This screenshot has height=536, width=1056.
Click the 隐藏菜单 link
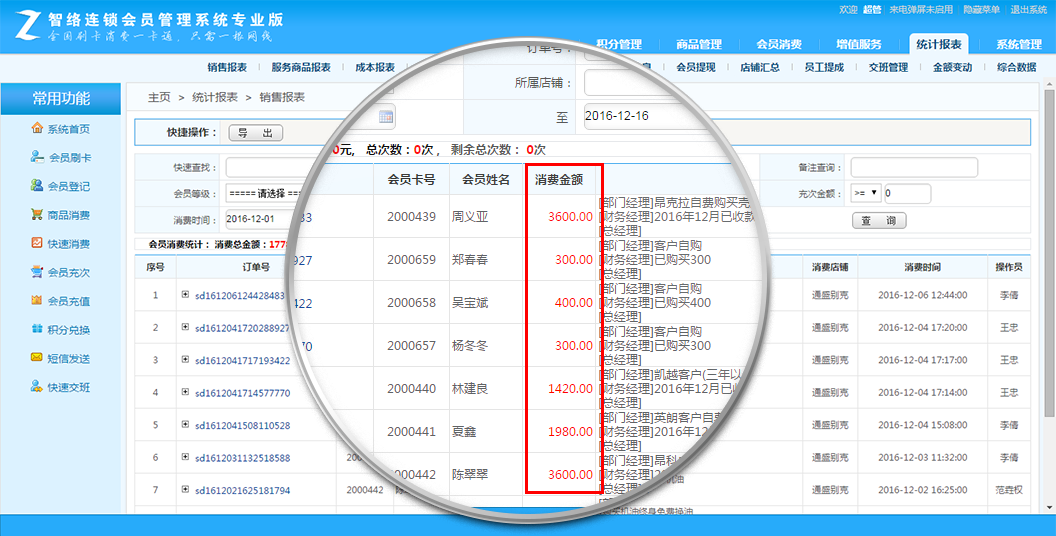981,9
